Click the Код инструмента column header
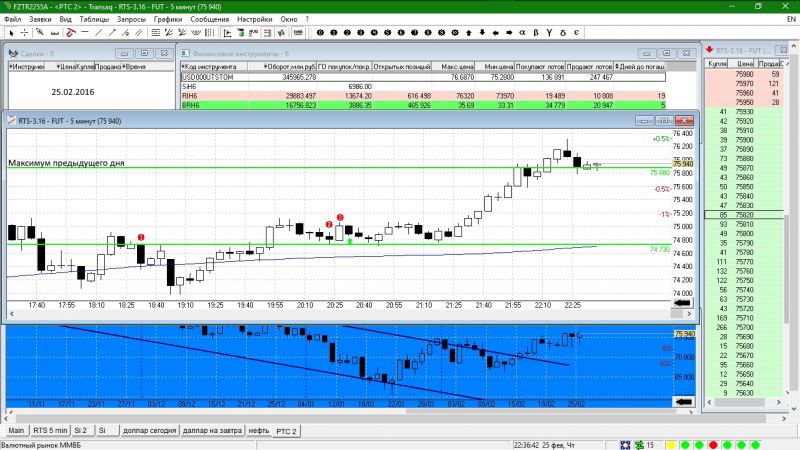This screenshot has width=800, height=450. point(214,67)
